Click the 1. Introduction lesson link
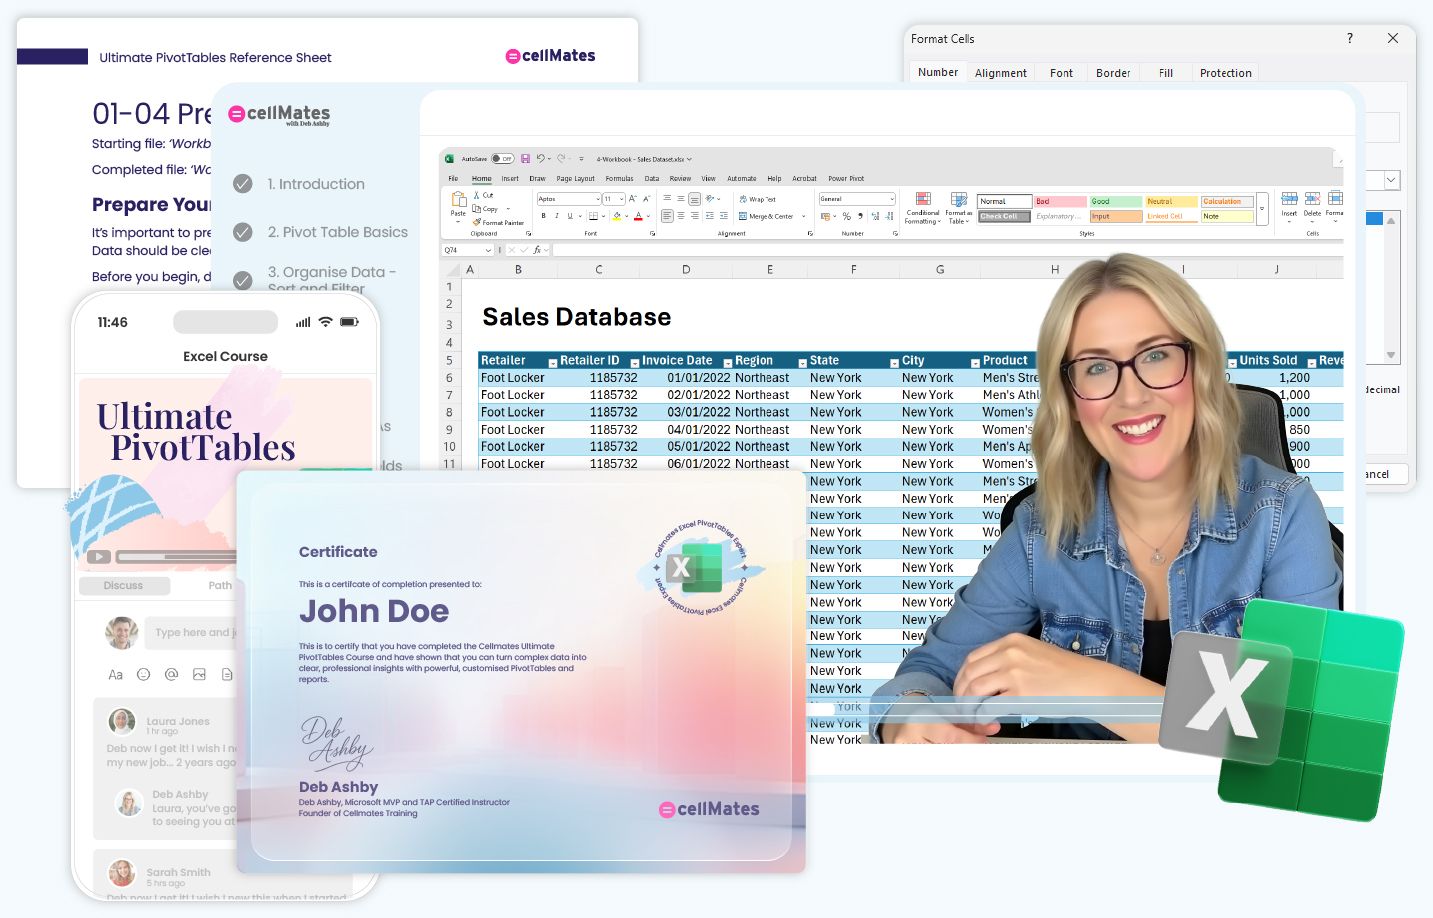 coord(316,184)
